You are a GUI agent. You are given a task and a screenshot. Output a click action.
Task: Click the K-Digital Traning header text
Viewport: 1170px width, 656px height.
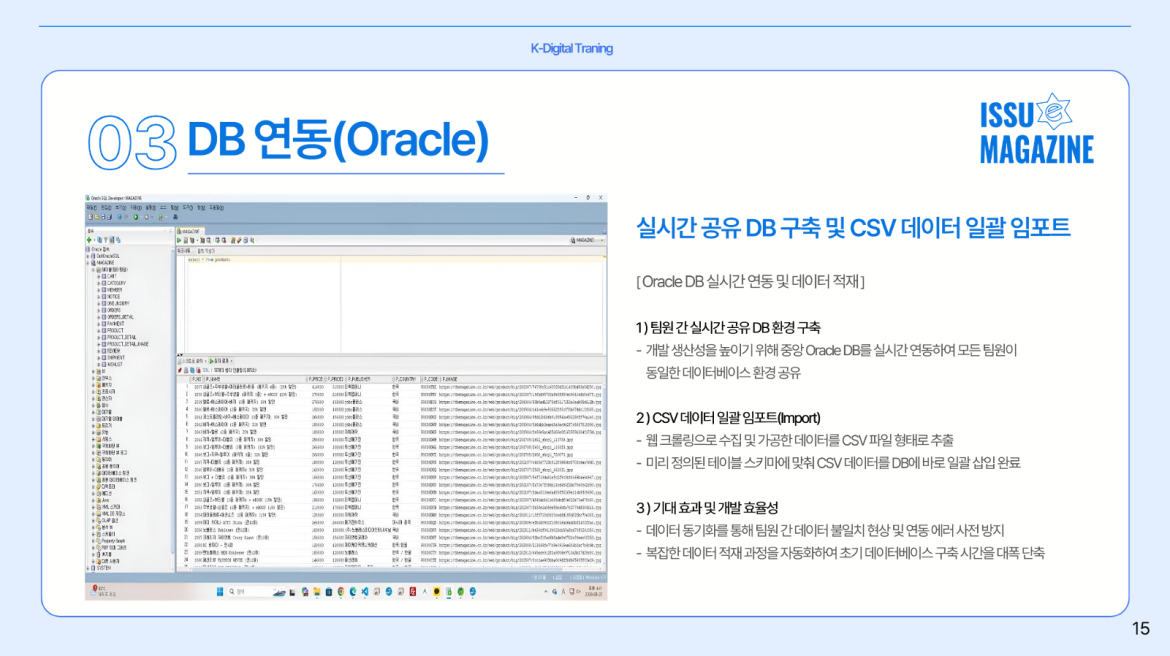coord(572,49)
